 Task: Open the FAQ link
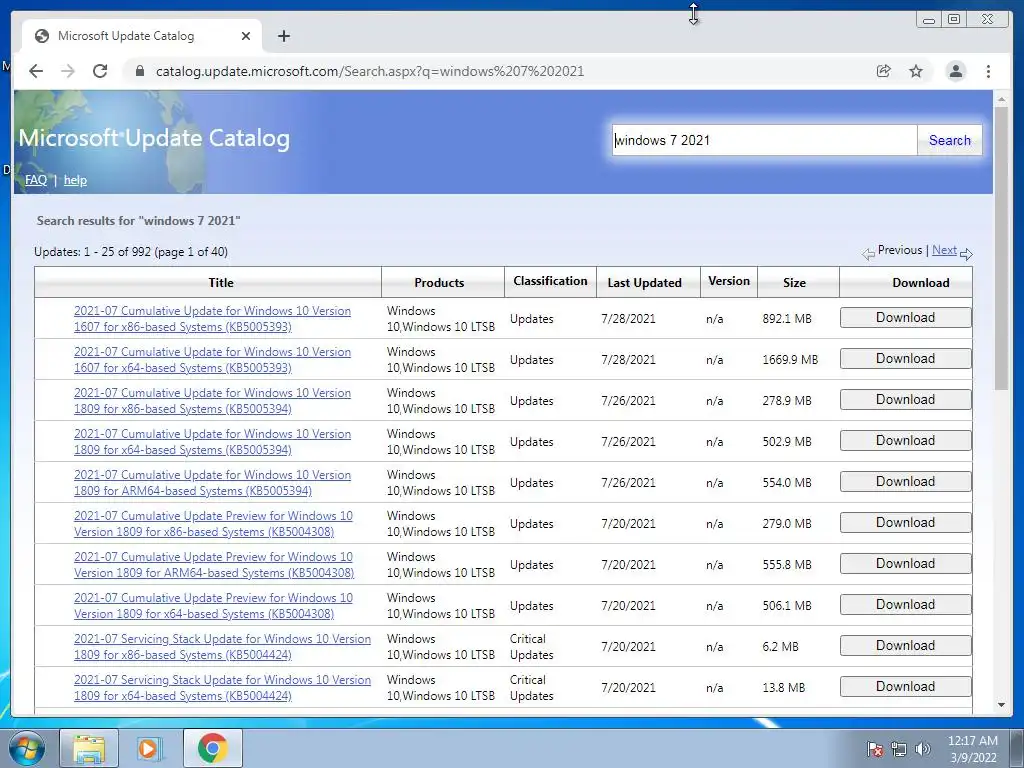pyautogui.click(x=36, y=180)
